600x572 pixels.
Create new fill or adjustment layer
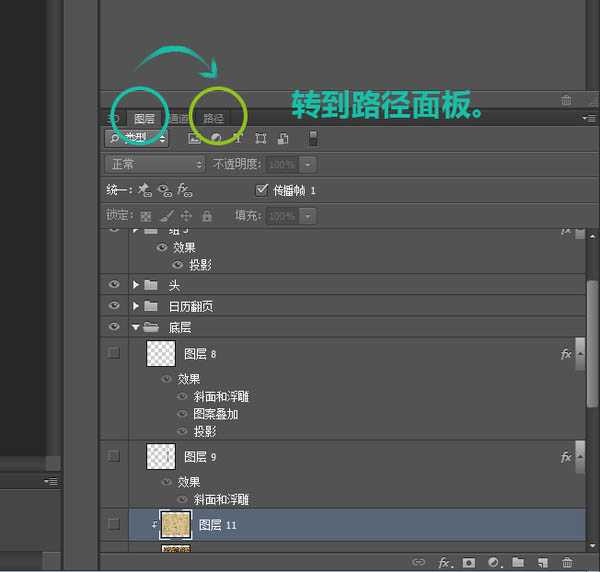[x=494, y=562]
